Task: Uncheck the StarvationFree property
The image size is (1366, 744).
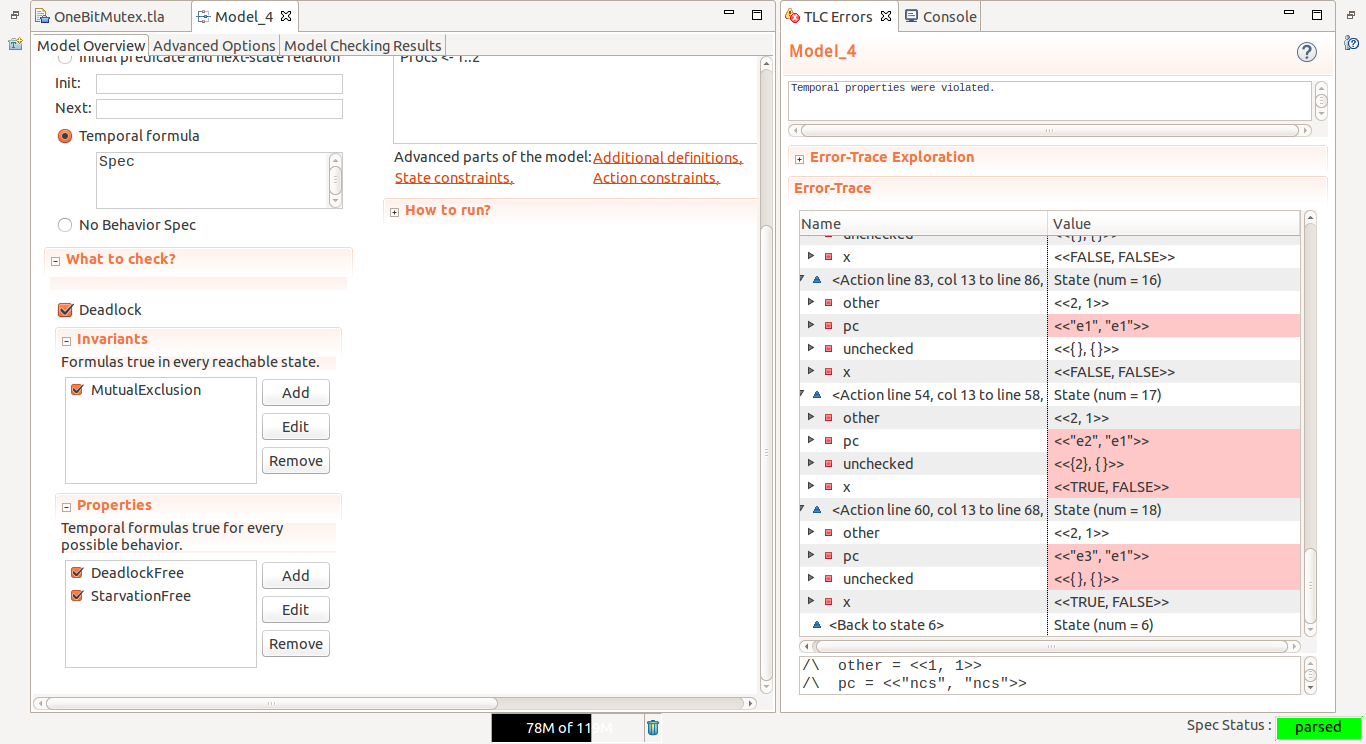Action: [x=77, y=596]
